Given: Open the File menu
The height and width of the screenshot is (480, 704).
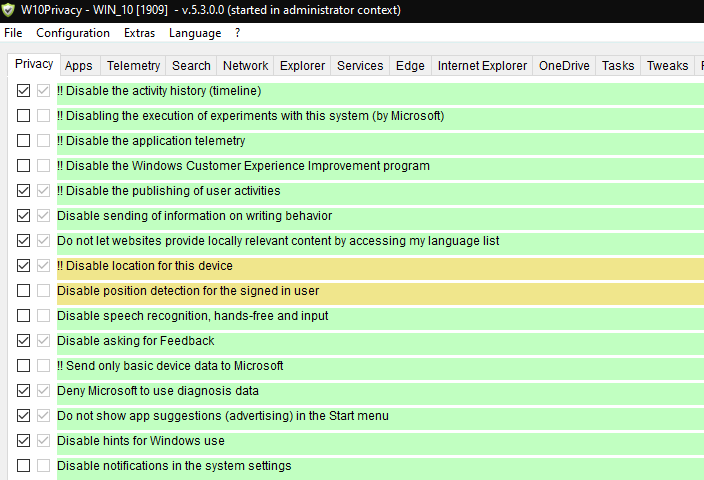Looking at the screenshot, I should pos(13,33).
